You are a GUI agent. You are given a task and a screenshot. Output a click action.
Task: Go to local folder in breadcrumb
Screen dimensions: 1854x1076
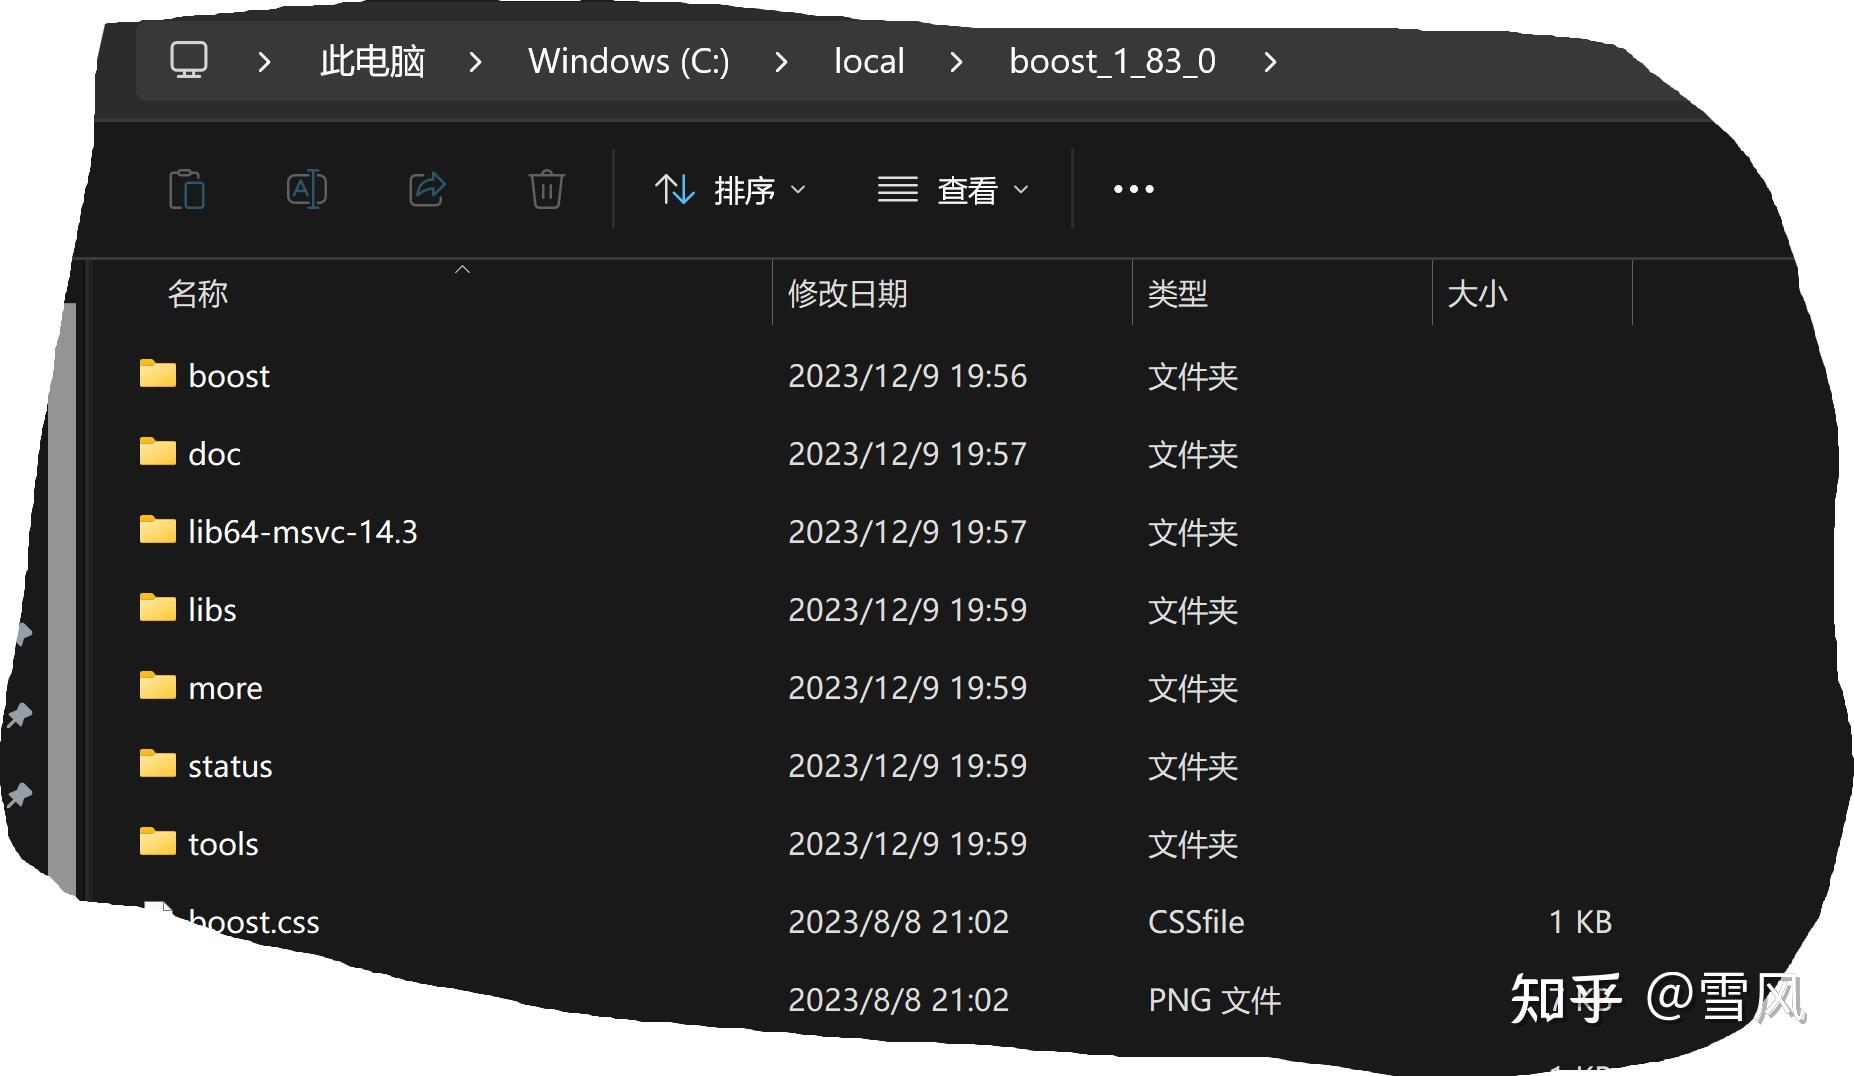869,62
